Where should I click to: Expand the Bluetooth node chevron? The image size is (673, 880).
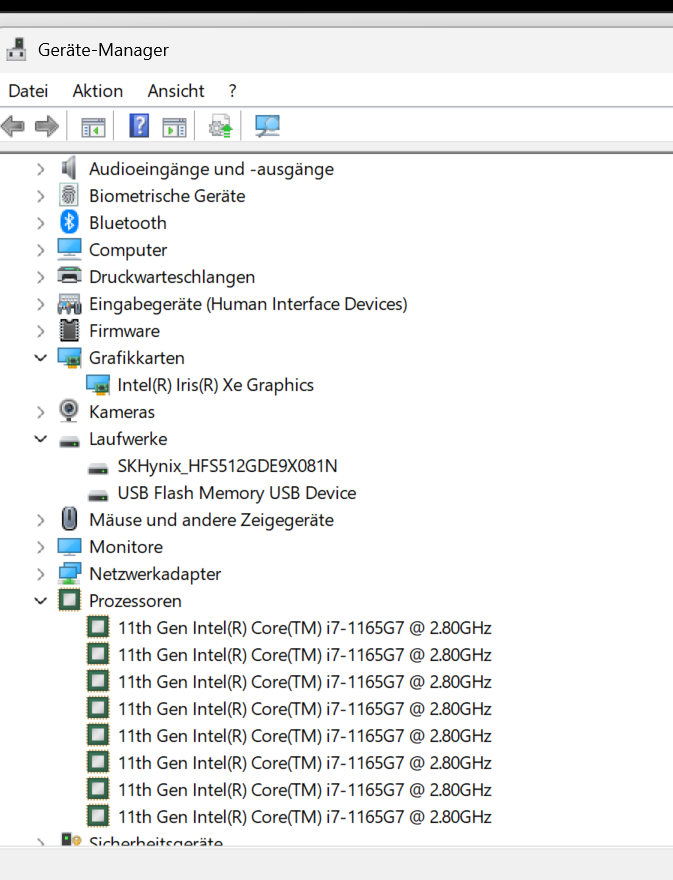(40, 223)
